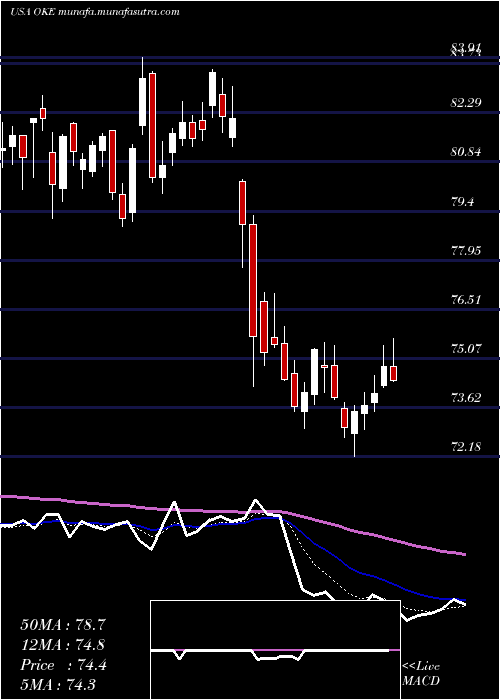500x700 pixels.
Task: Select the 73.62 price level label
Action: tap(466, 397)
